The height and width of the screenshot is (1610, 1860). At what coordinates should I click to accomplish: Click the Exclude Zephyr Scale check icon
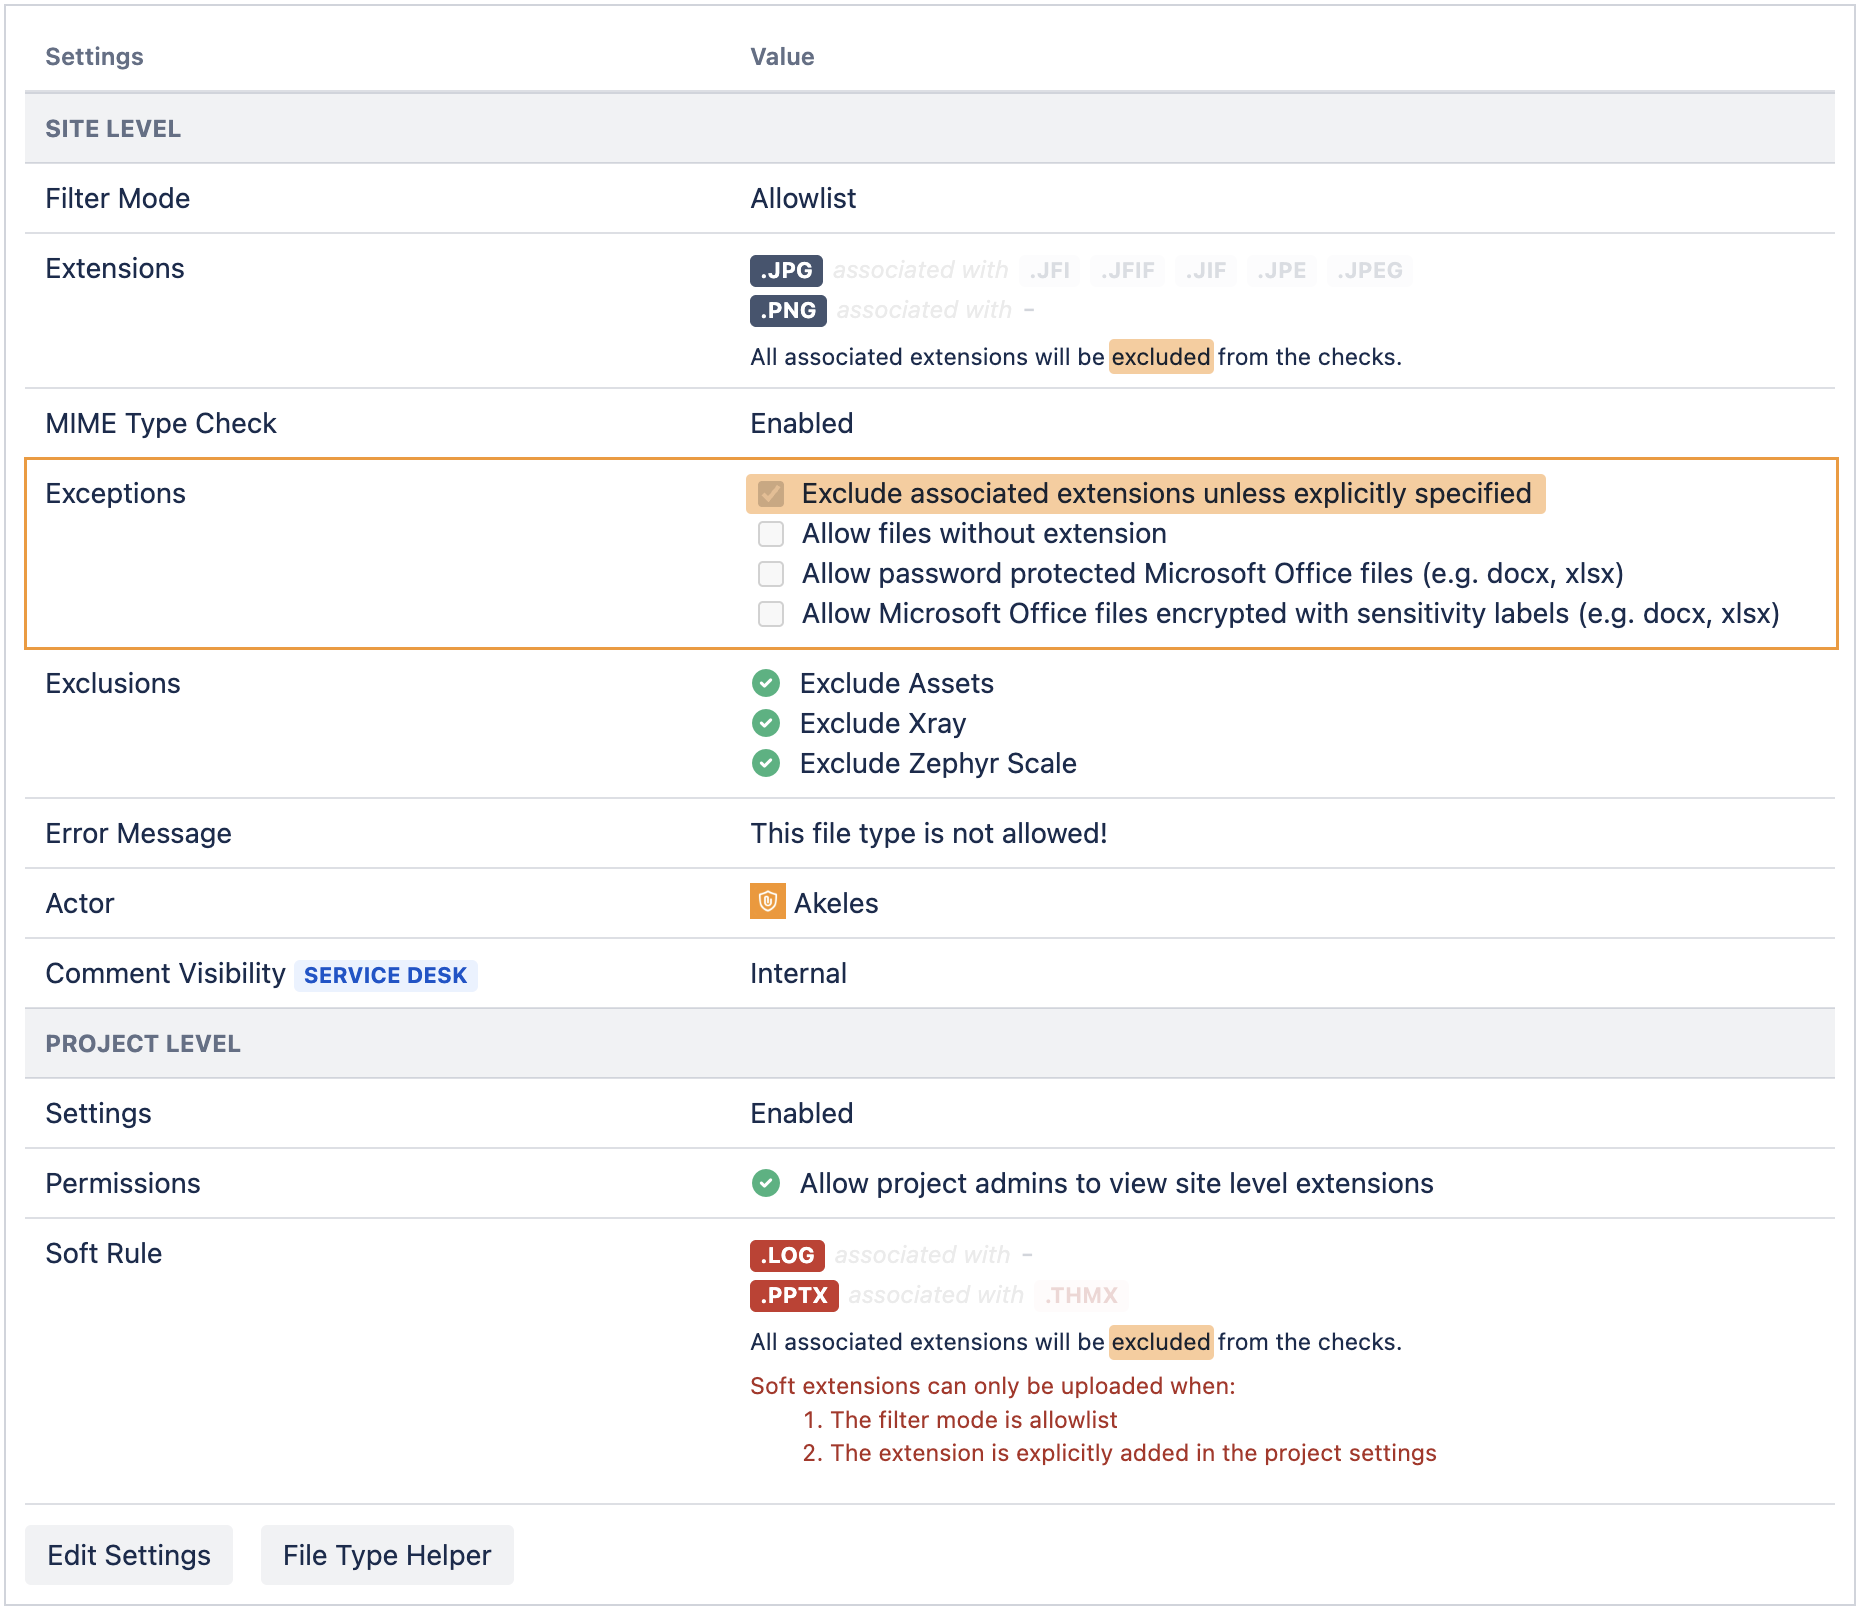click(766, 764)
